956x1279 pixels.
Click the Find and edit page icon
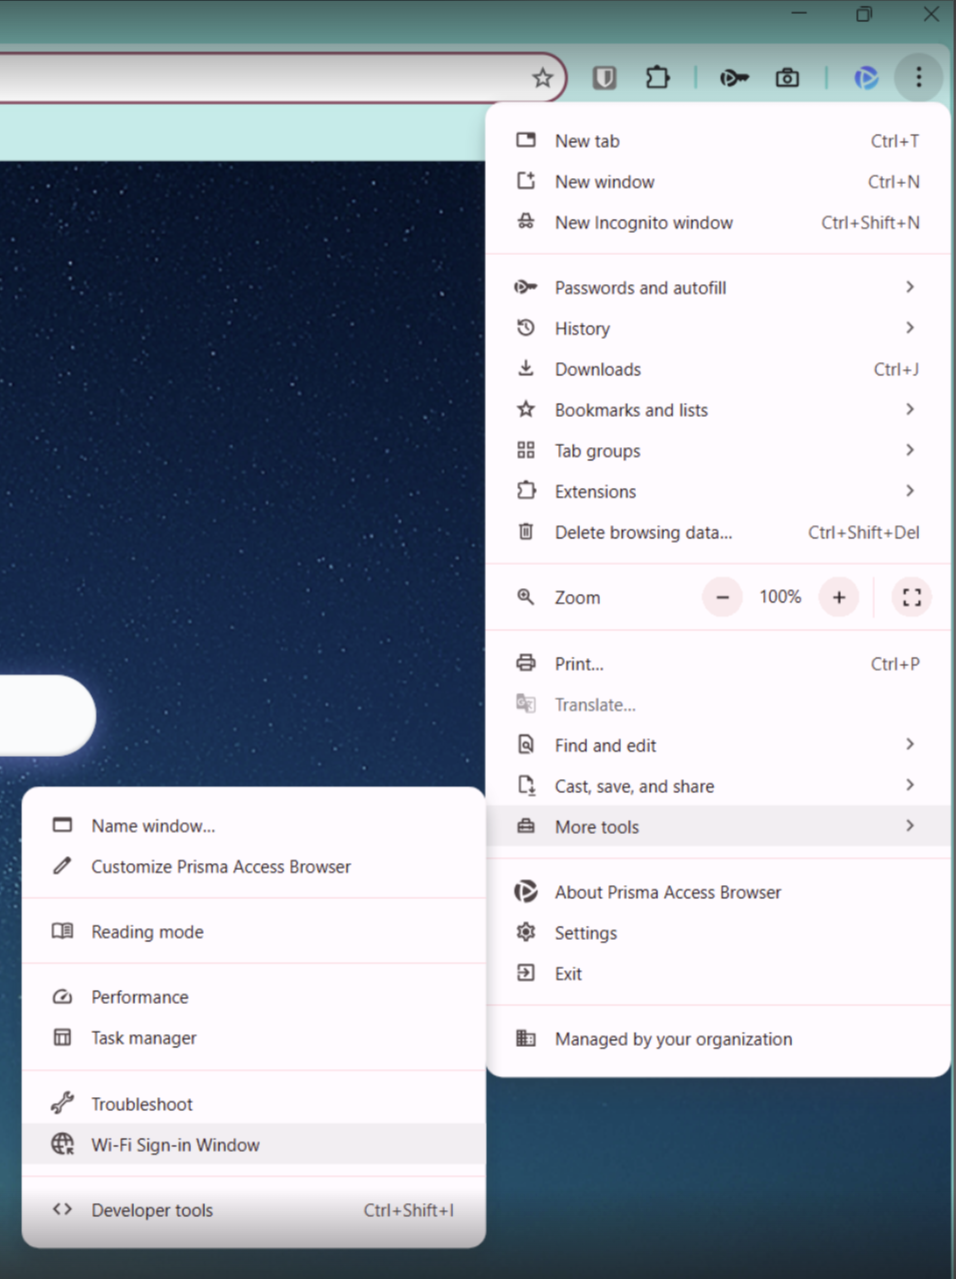[526, 744]
